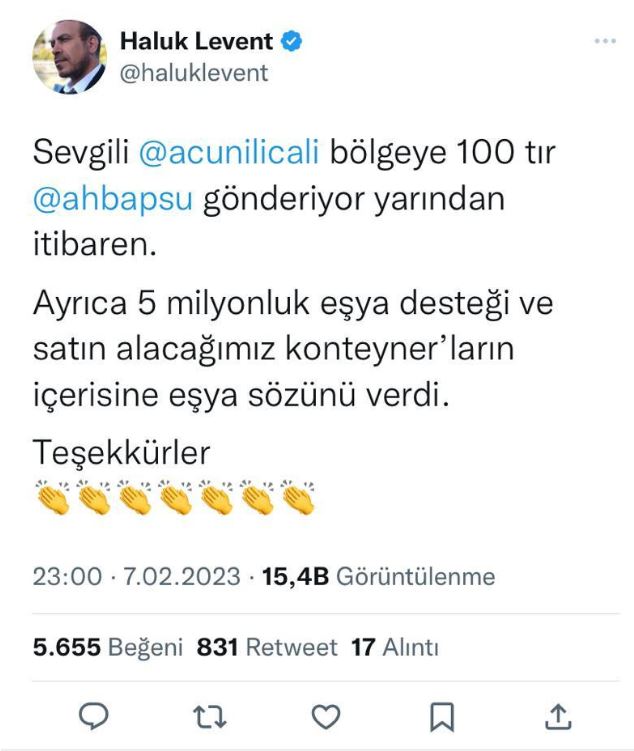
Task: Open Haluk Levent's profile picture
Action: 69,57
